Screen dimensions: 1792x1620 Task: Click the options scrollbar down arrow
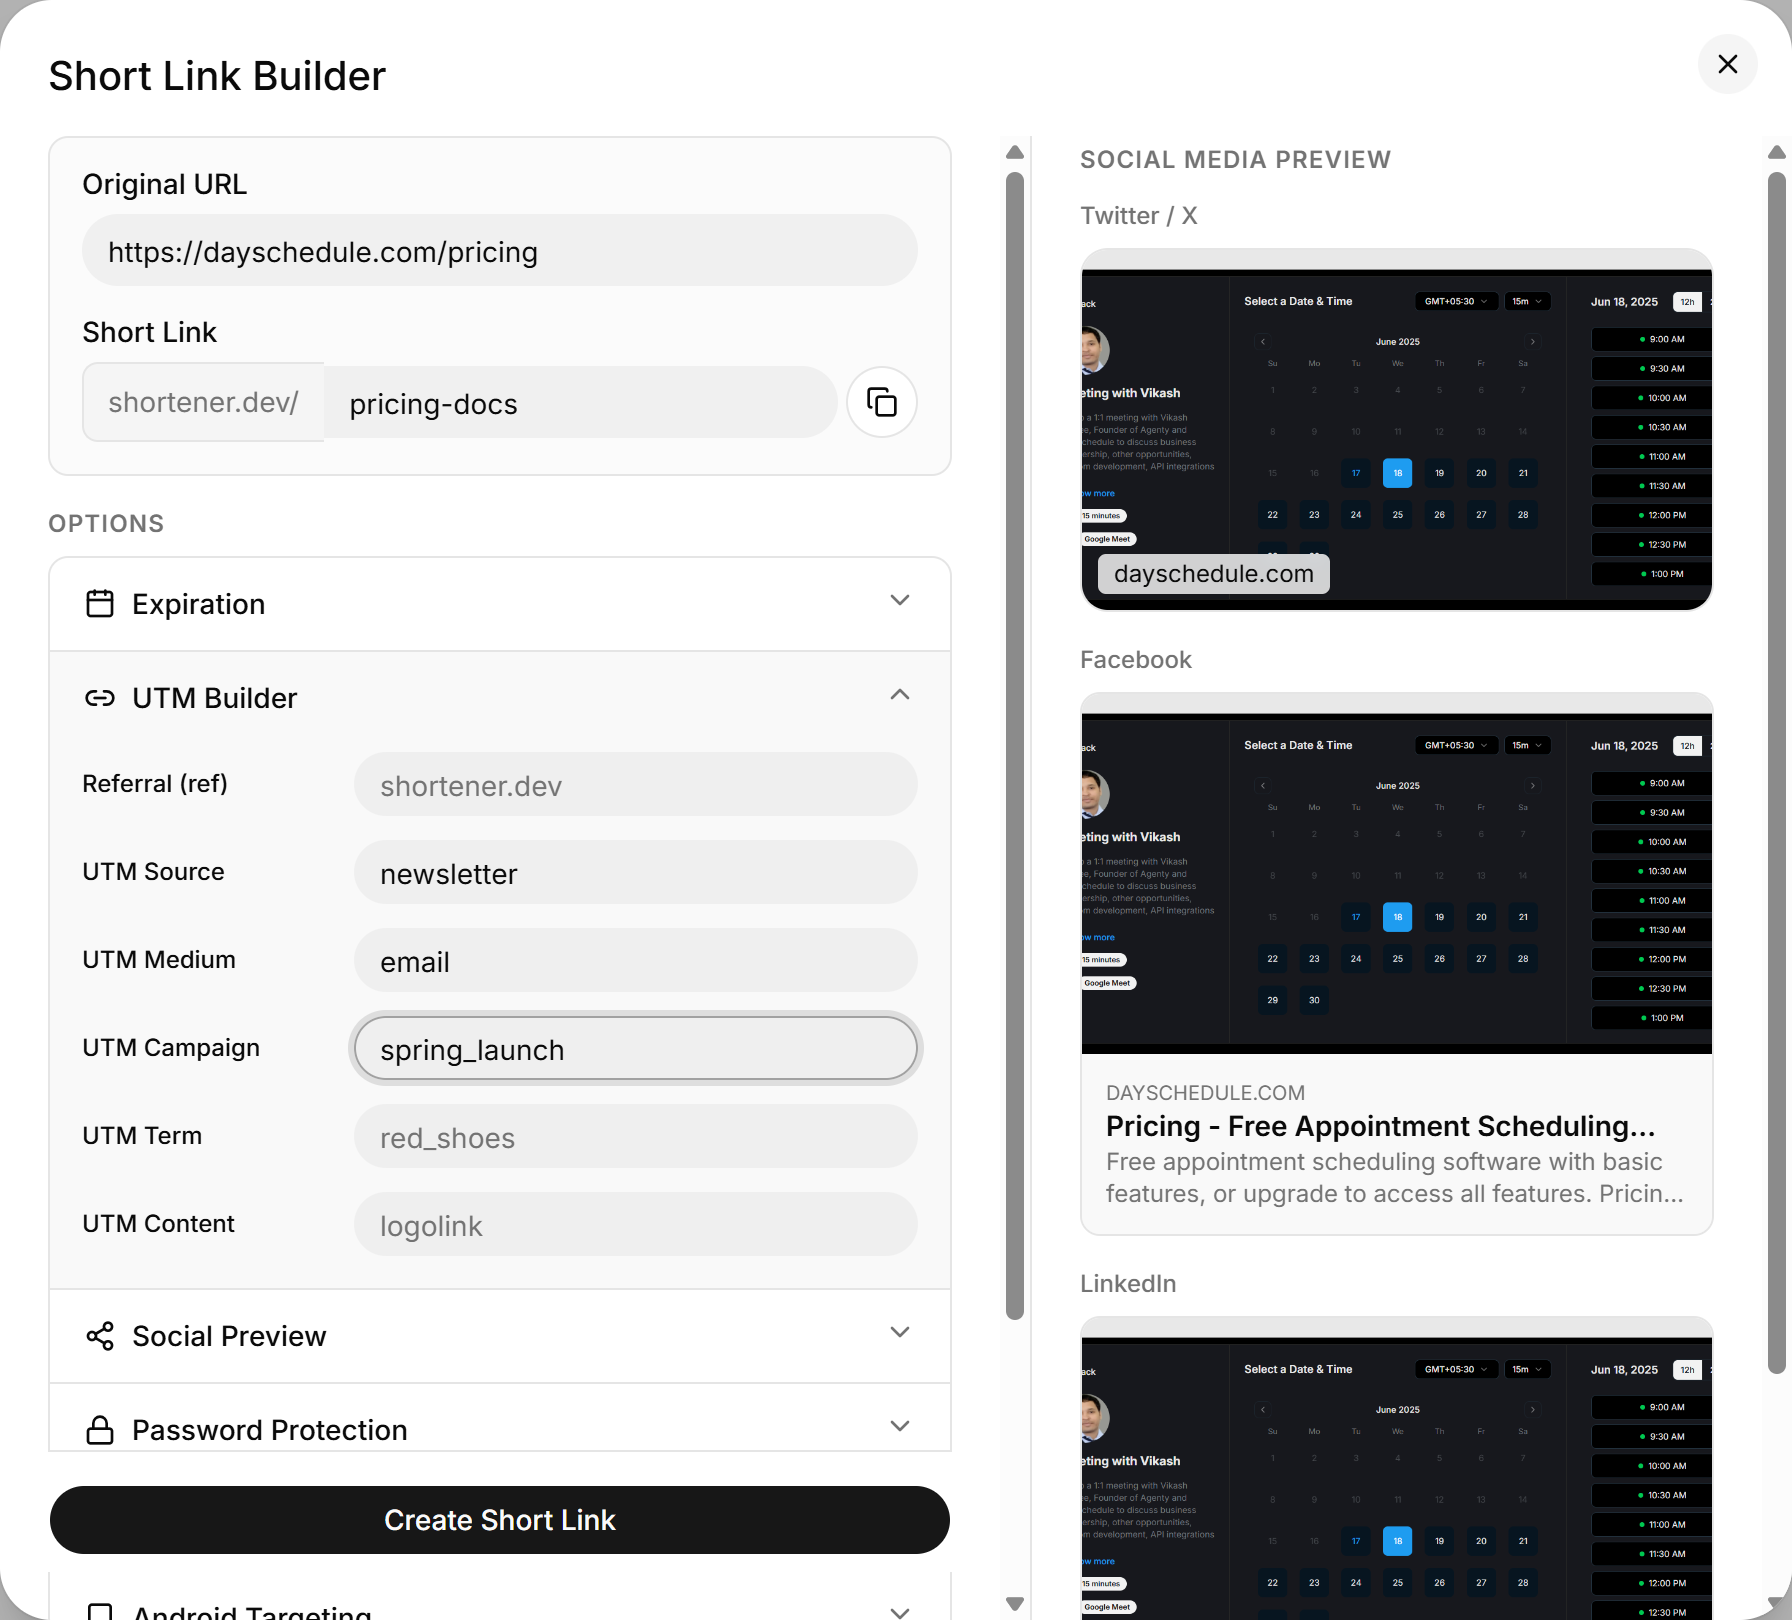1015,1604
